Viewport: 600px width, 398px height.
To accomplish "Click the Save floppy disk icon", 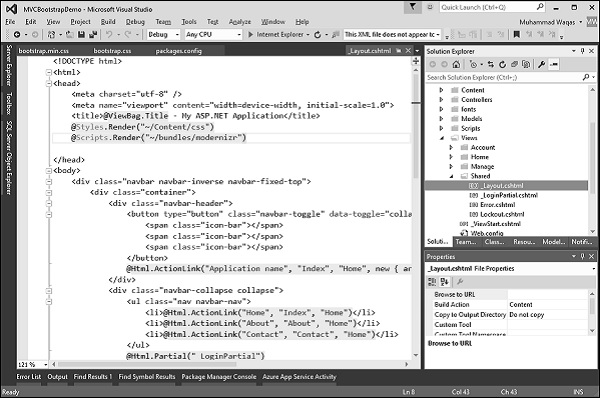I will pyautogui.click(x=81, y=35).
